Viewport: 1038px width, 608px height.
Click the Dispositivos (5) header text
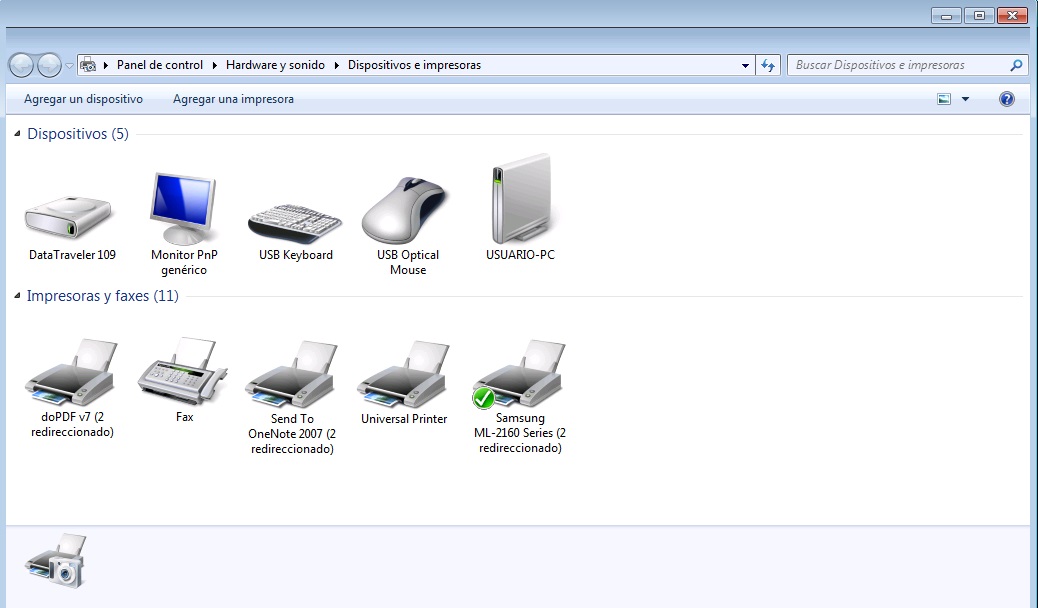point(78,134)
